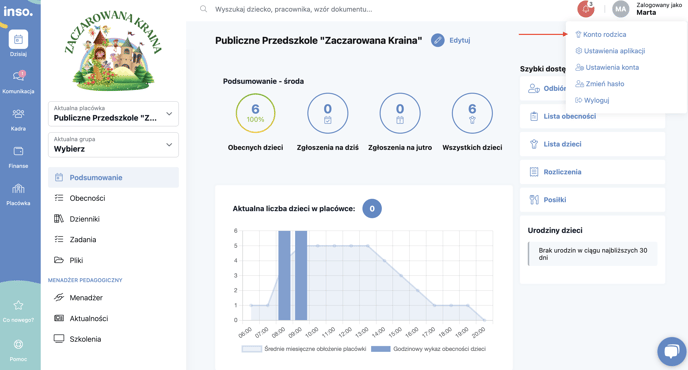The image size is (688, 370).
Task: Click the Wszystkich dzieci circle
Action: [472, 113]
